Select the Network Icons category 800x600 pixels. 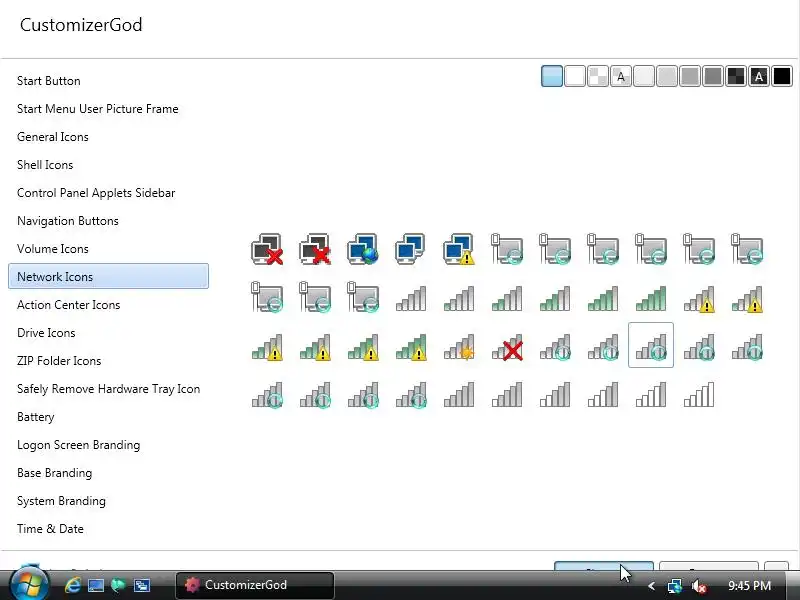tap(108, 277)
